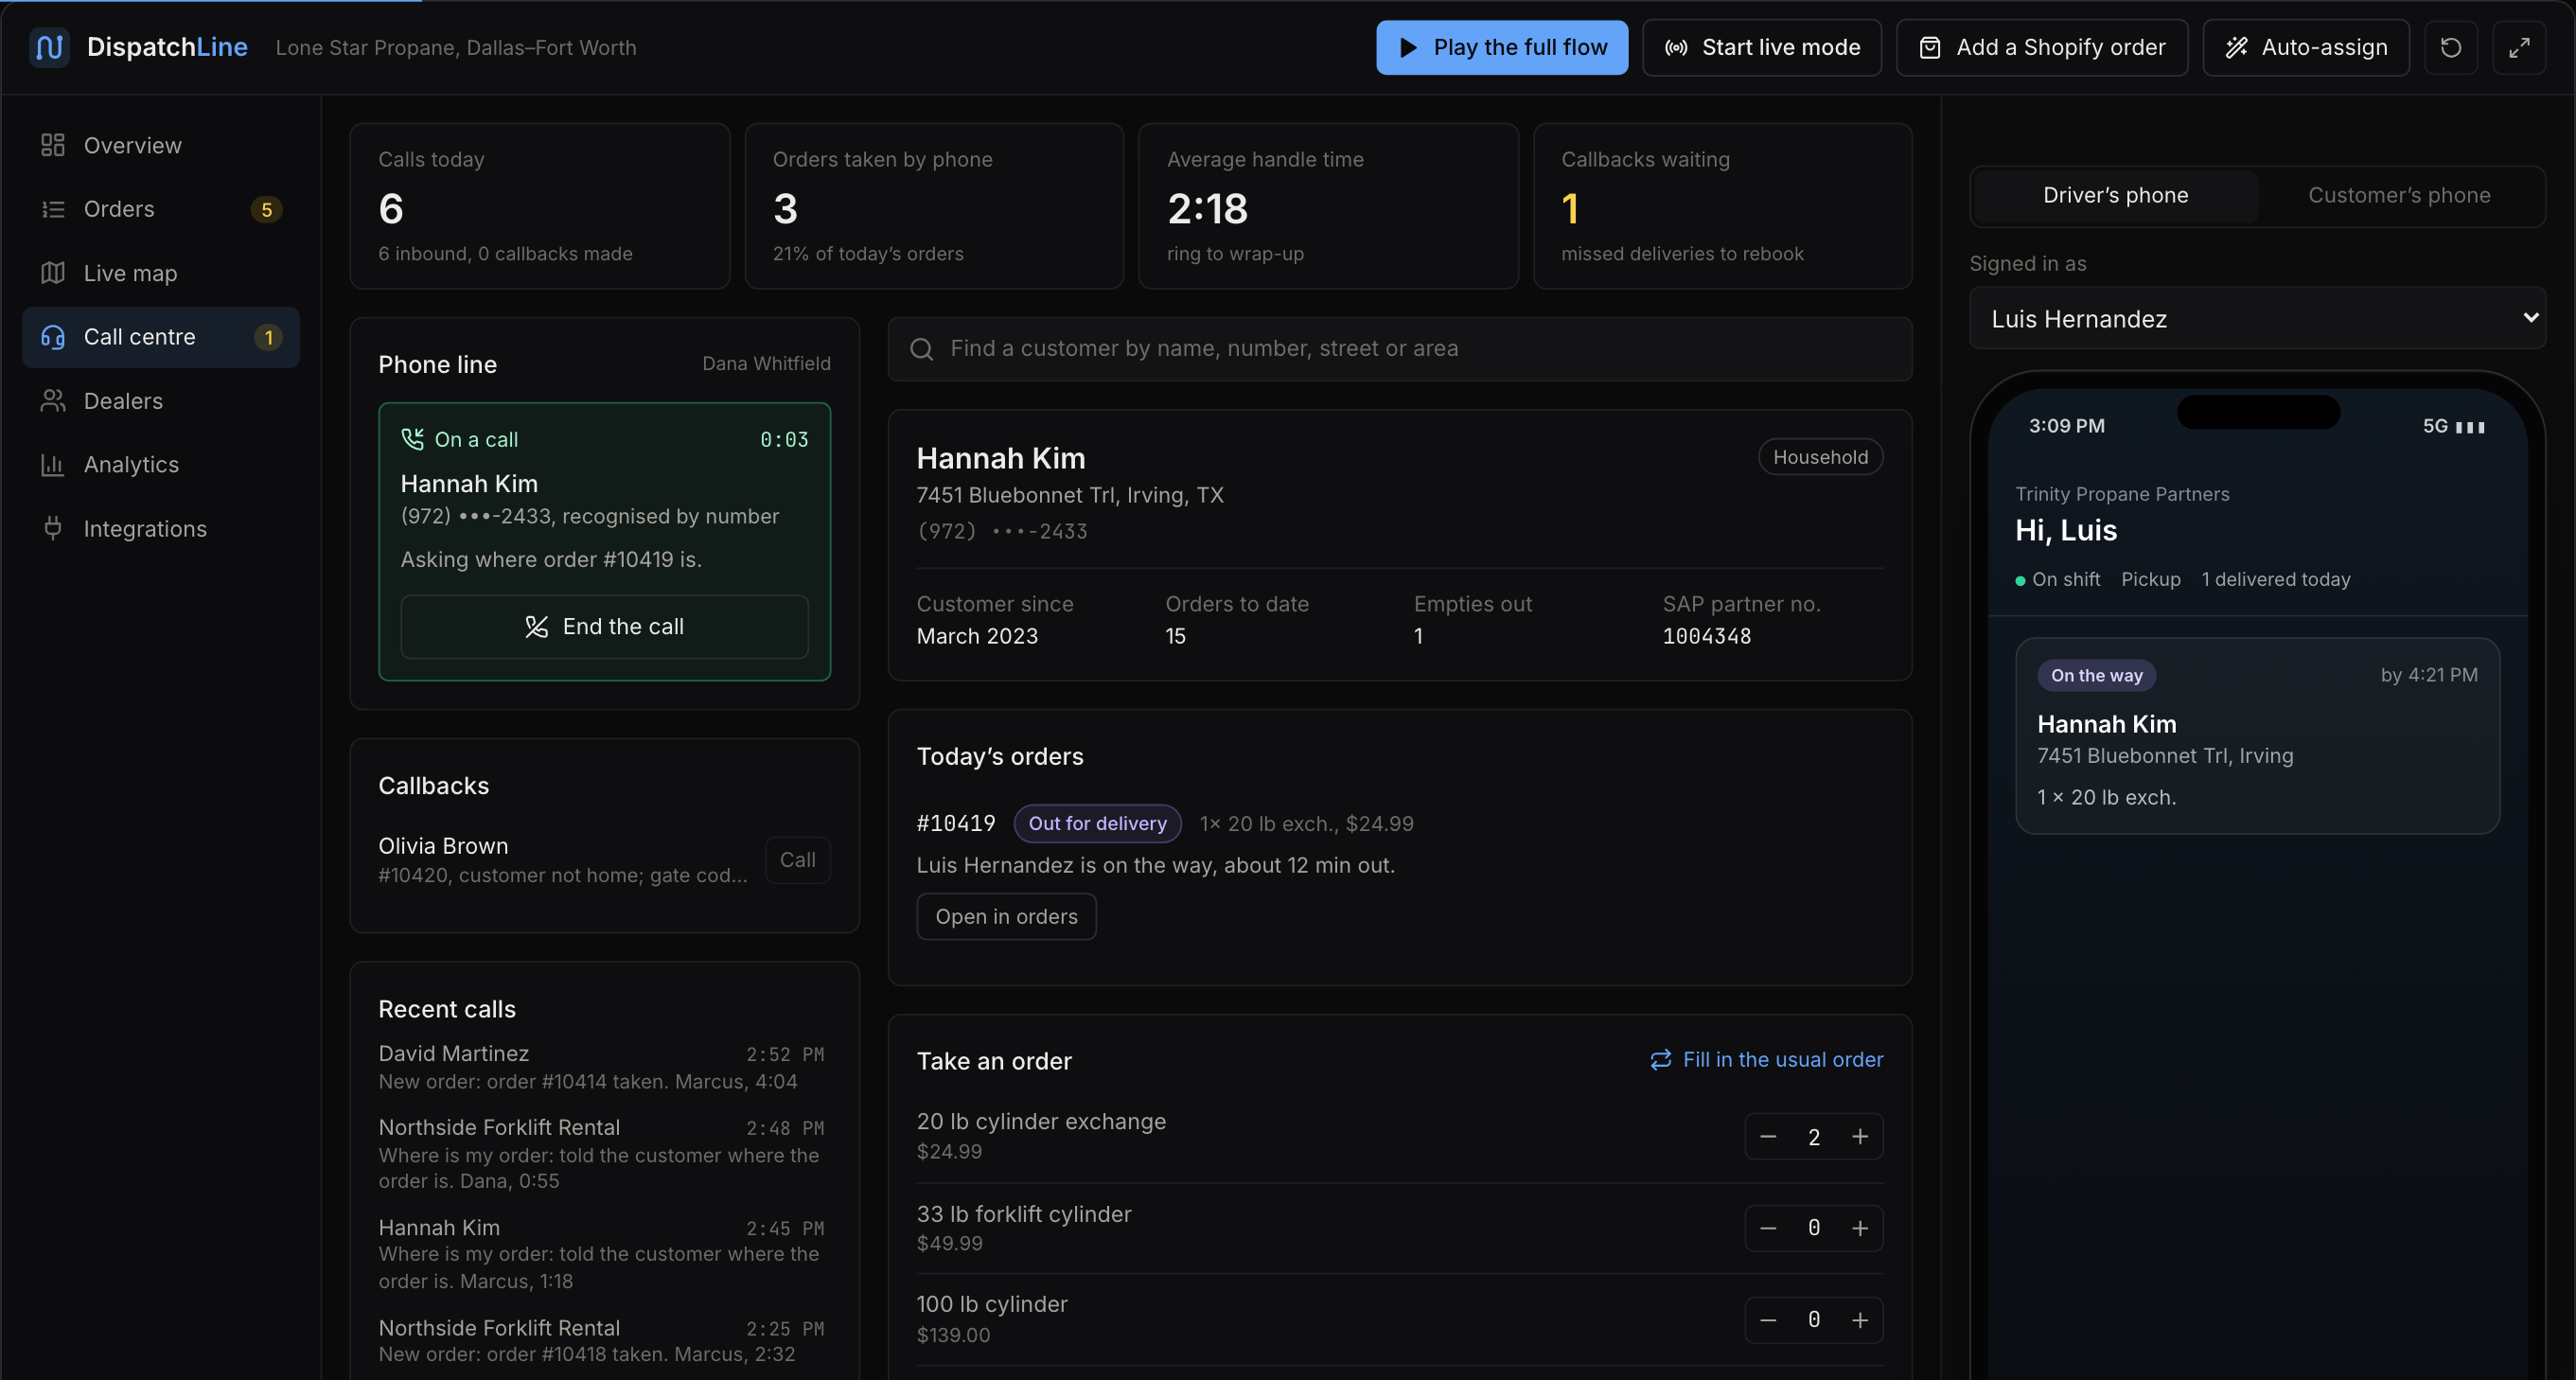Decrease 33 lb forklift cylinder quantity
The width and height of the screenshot is (2576, 1380).
tap(1768, 1228)
